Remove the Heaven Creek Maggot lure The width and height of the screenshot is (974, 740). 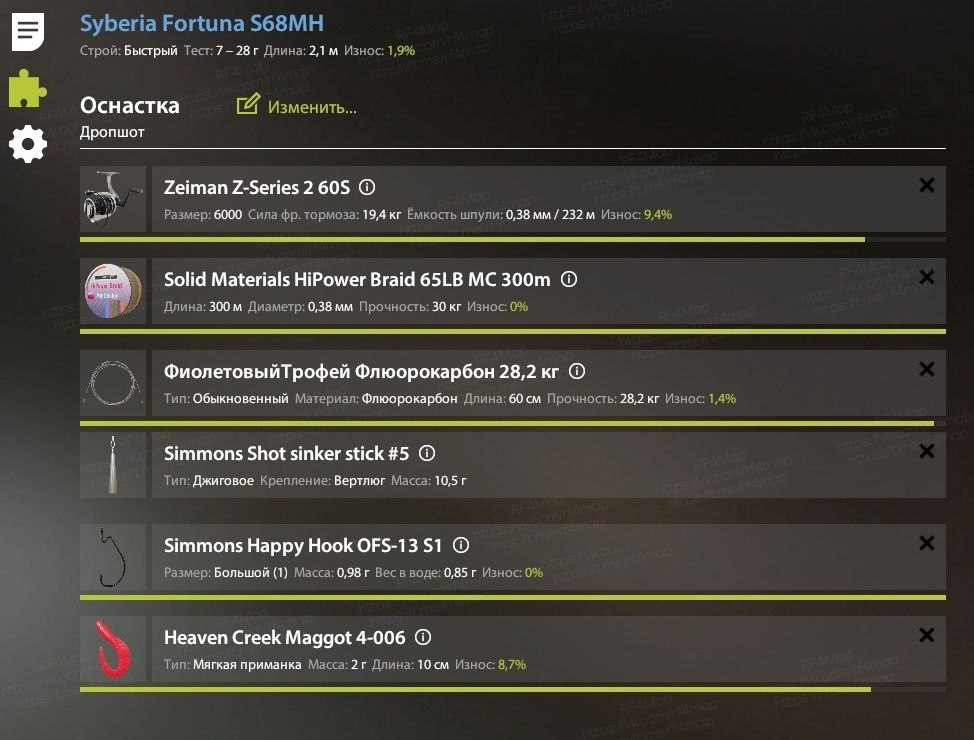(927, 635)
